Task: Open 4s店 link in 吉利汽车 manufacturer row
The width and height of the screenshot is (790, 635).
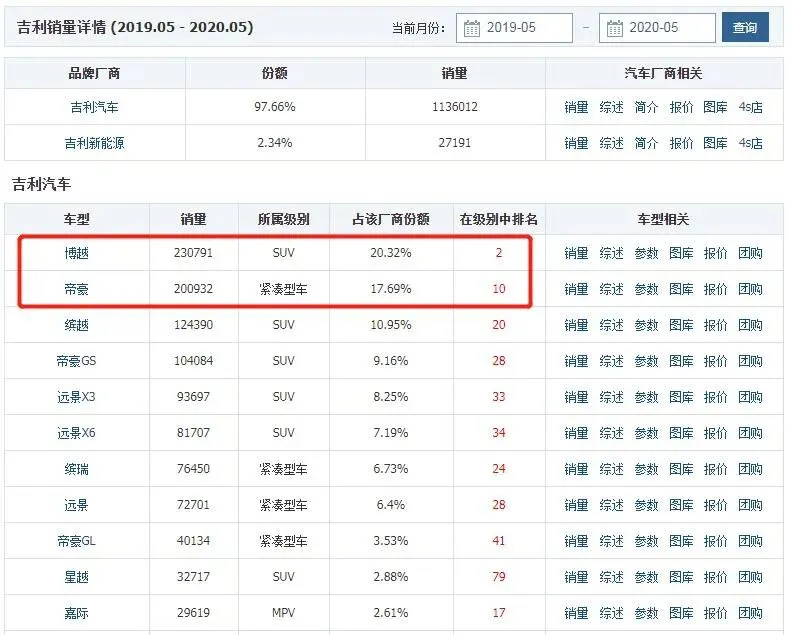Action: pos(751,107)
